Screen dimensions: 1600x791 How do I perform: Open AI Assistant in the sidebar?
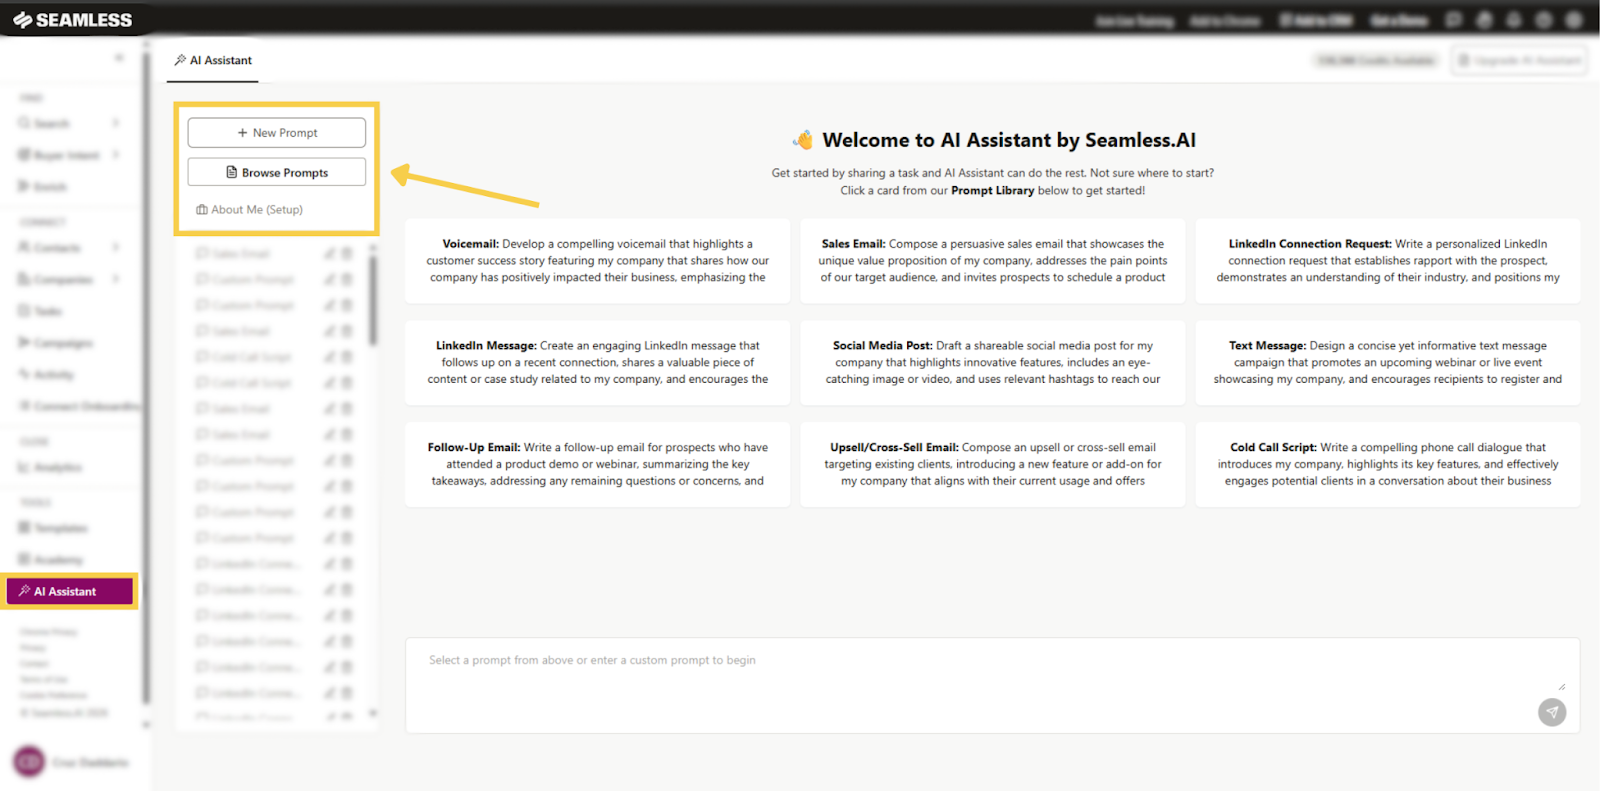pyautogui.click(x=70, y=591)
